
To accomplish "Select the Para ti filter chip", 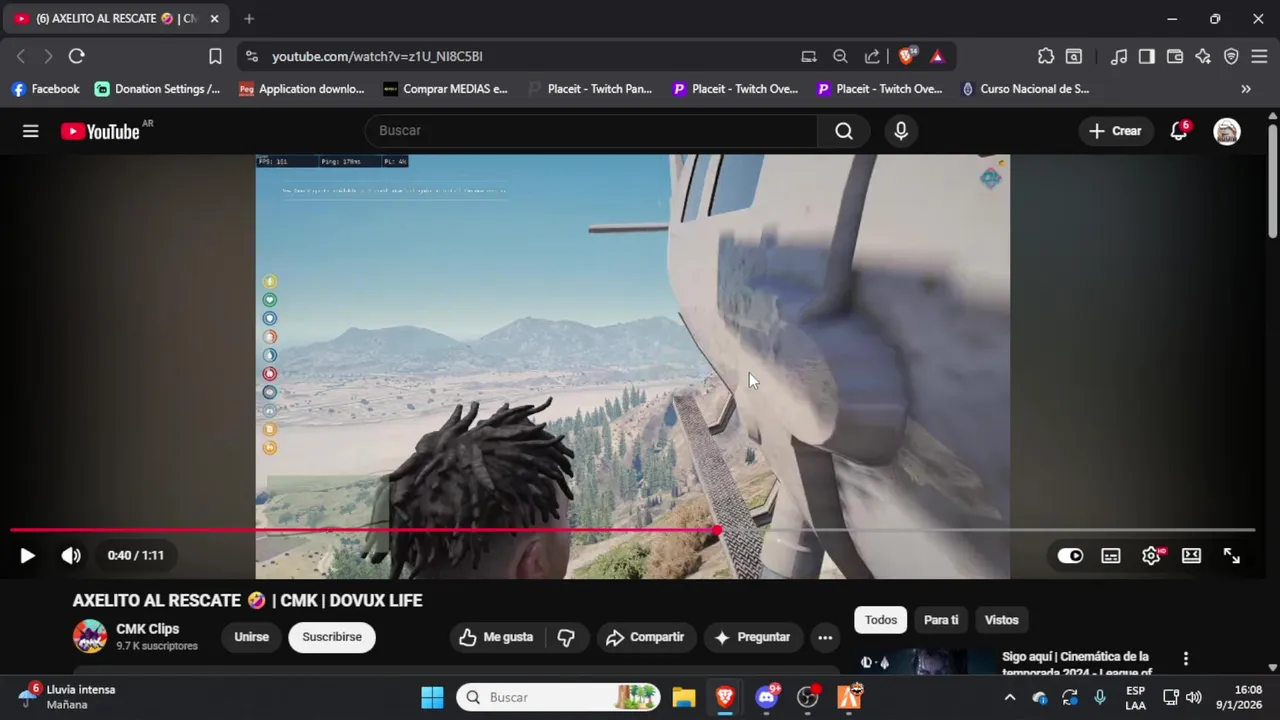I will coord(941,620).
